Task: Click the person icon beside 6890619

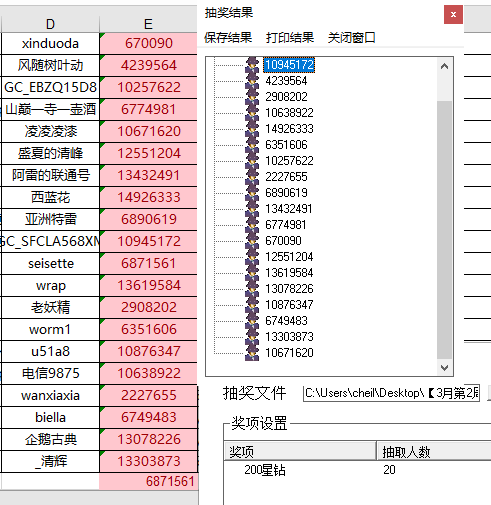Action: pyautogui.click(x=252, y=193)
